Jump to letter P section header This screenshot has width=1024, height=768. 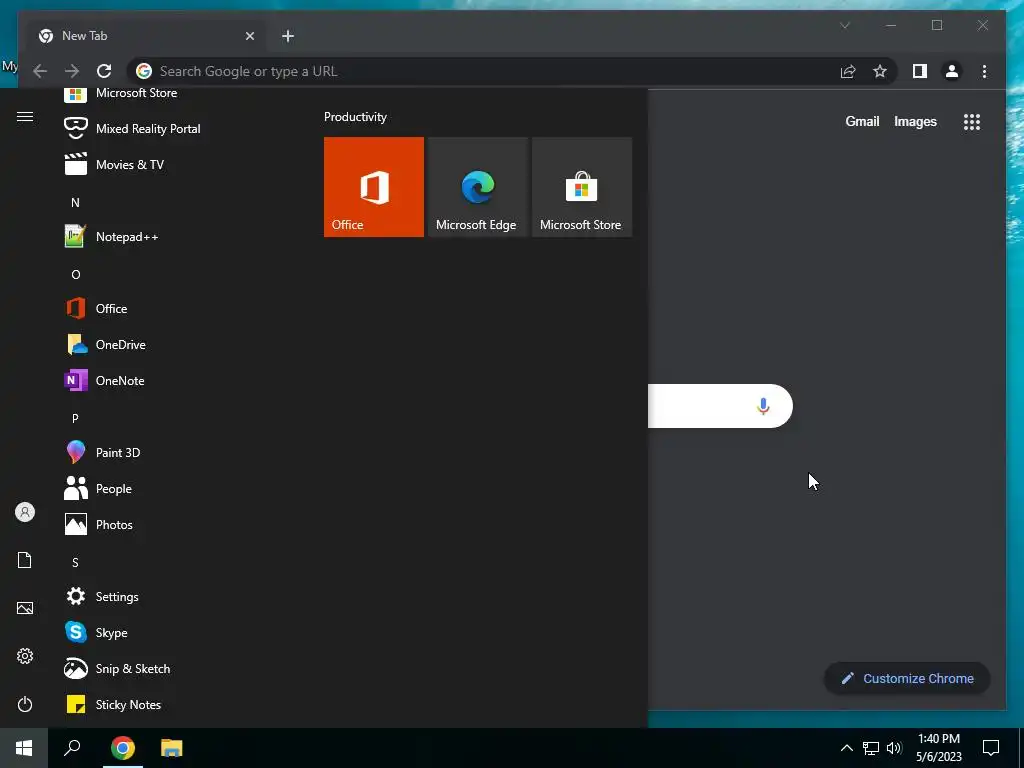75,418
